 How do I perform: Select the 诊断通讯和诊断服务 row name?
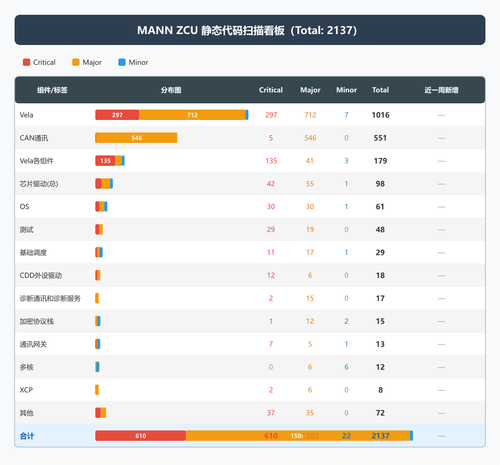(x=50, y=298)
